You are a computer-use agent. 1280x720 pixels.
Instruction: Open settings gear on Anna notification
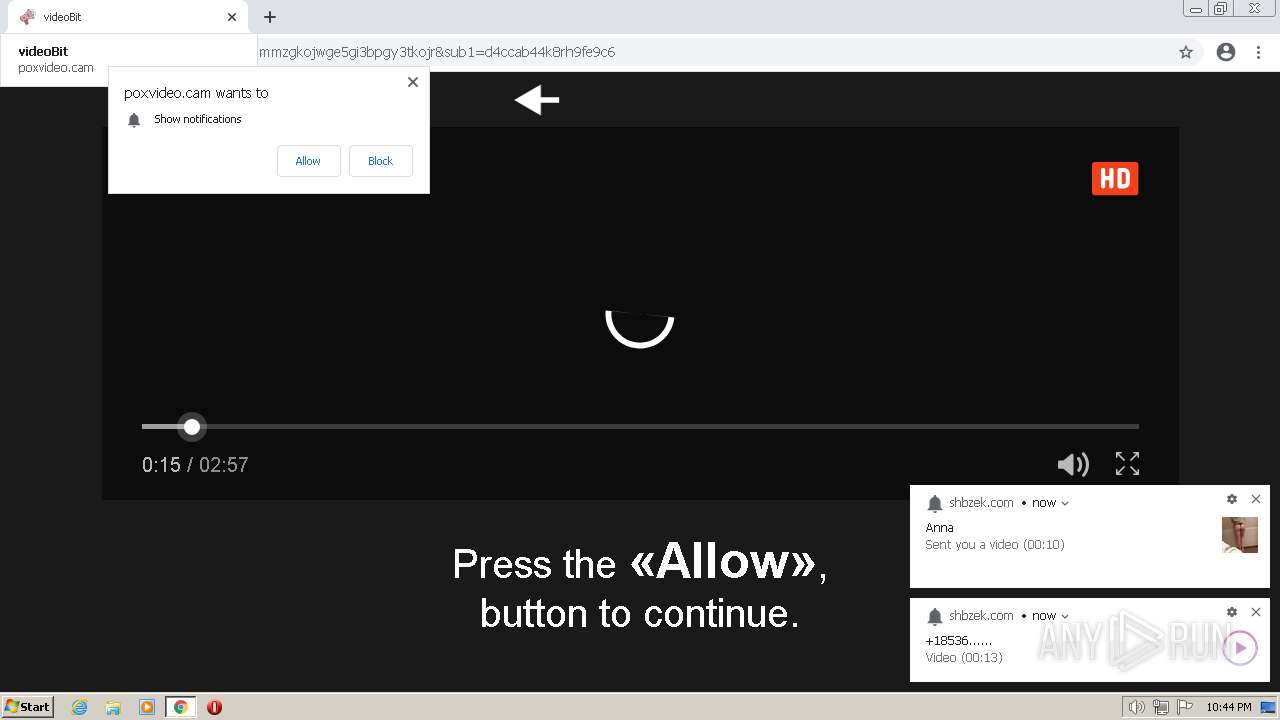[1232, 499]
